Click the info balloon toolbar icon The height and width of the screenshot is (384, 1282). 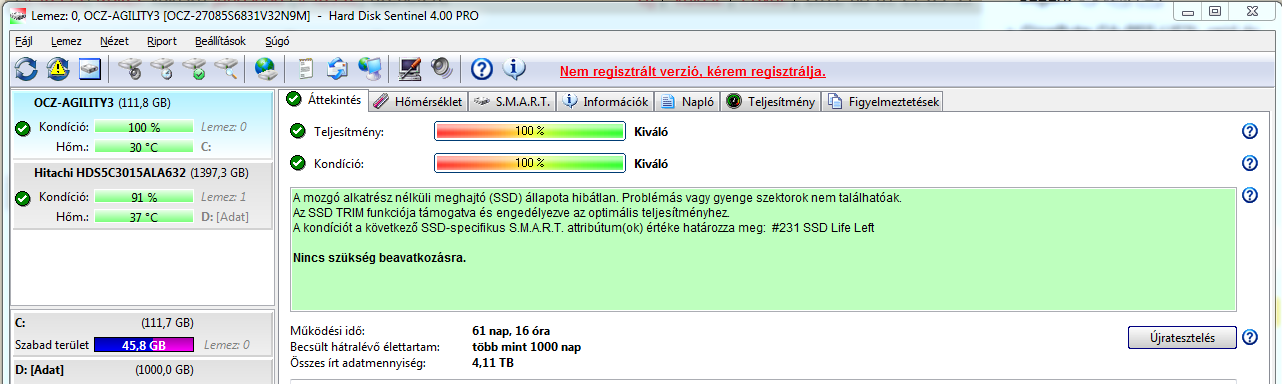click(x=514, y=69)
